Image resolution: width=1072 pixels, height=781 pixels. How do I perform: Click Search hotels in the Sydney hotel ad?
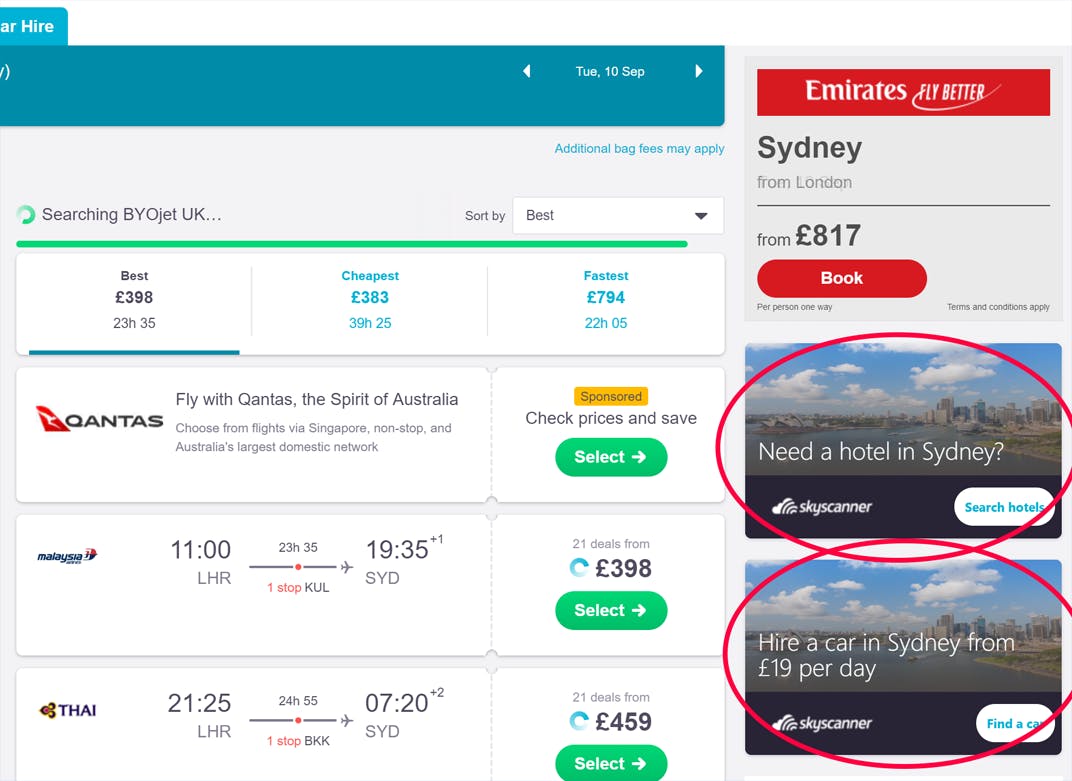1003,507
